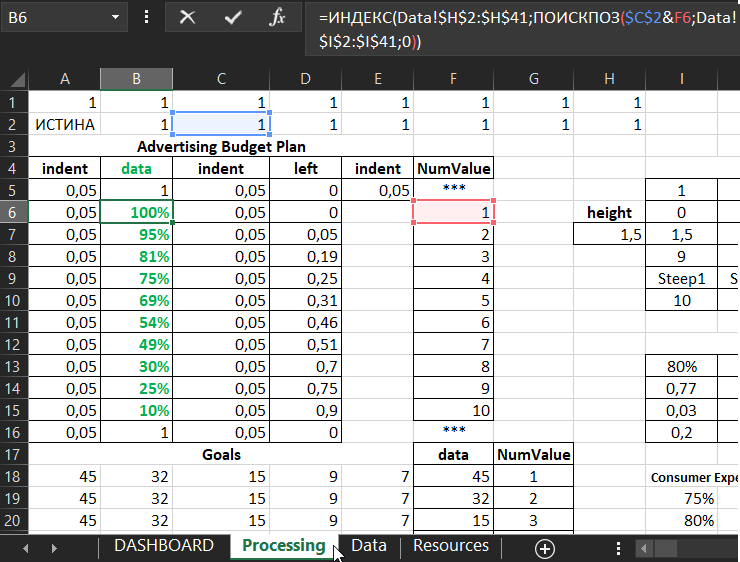Image resolution: width=740 pixels, height=562 pixels.
Task: Go to the Resources sheet tab
Action: pyautogui.click(x=451, y=546)
